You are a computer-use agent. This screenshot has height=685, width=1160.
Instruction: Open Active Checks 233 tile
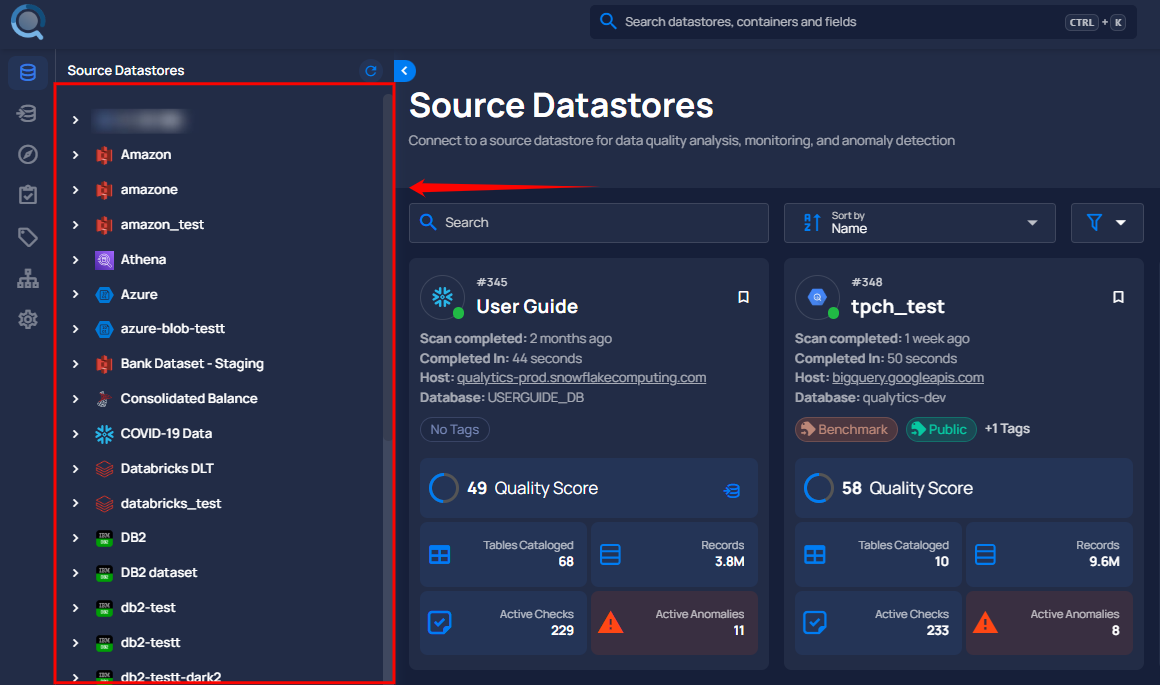(878, 623)
